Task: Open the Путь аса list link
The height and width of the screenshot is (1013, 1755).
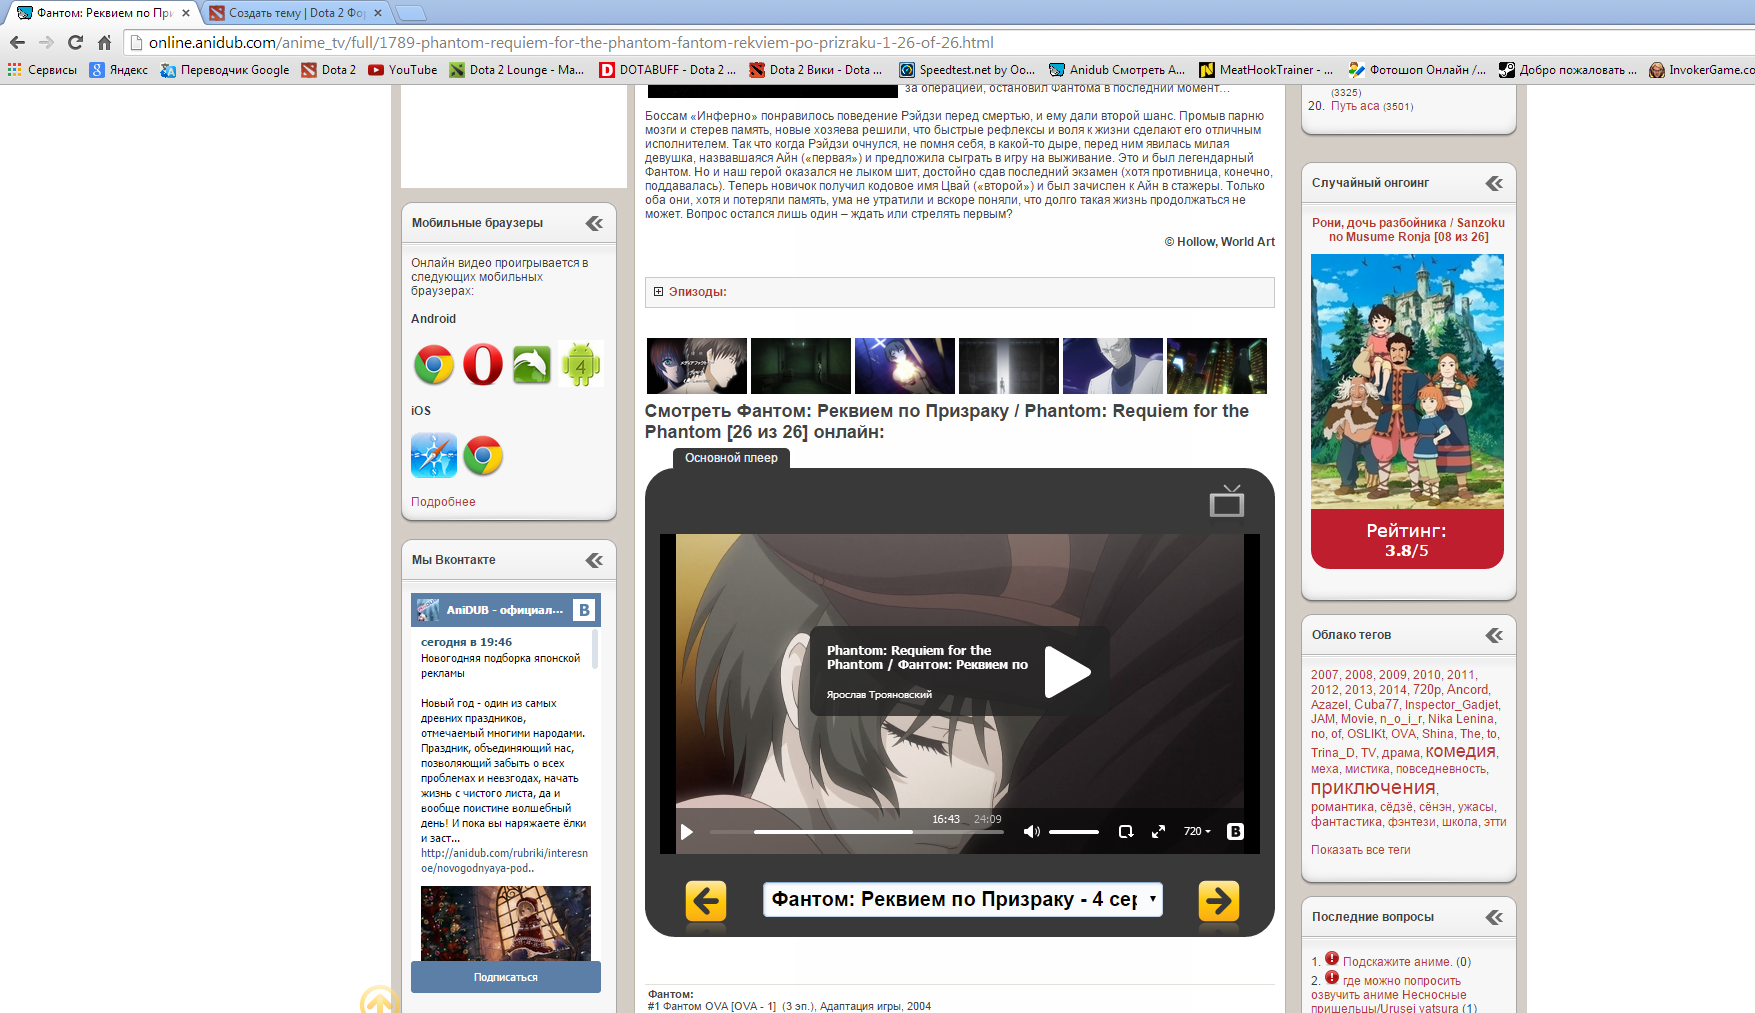Action: point(1355,106)
